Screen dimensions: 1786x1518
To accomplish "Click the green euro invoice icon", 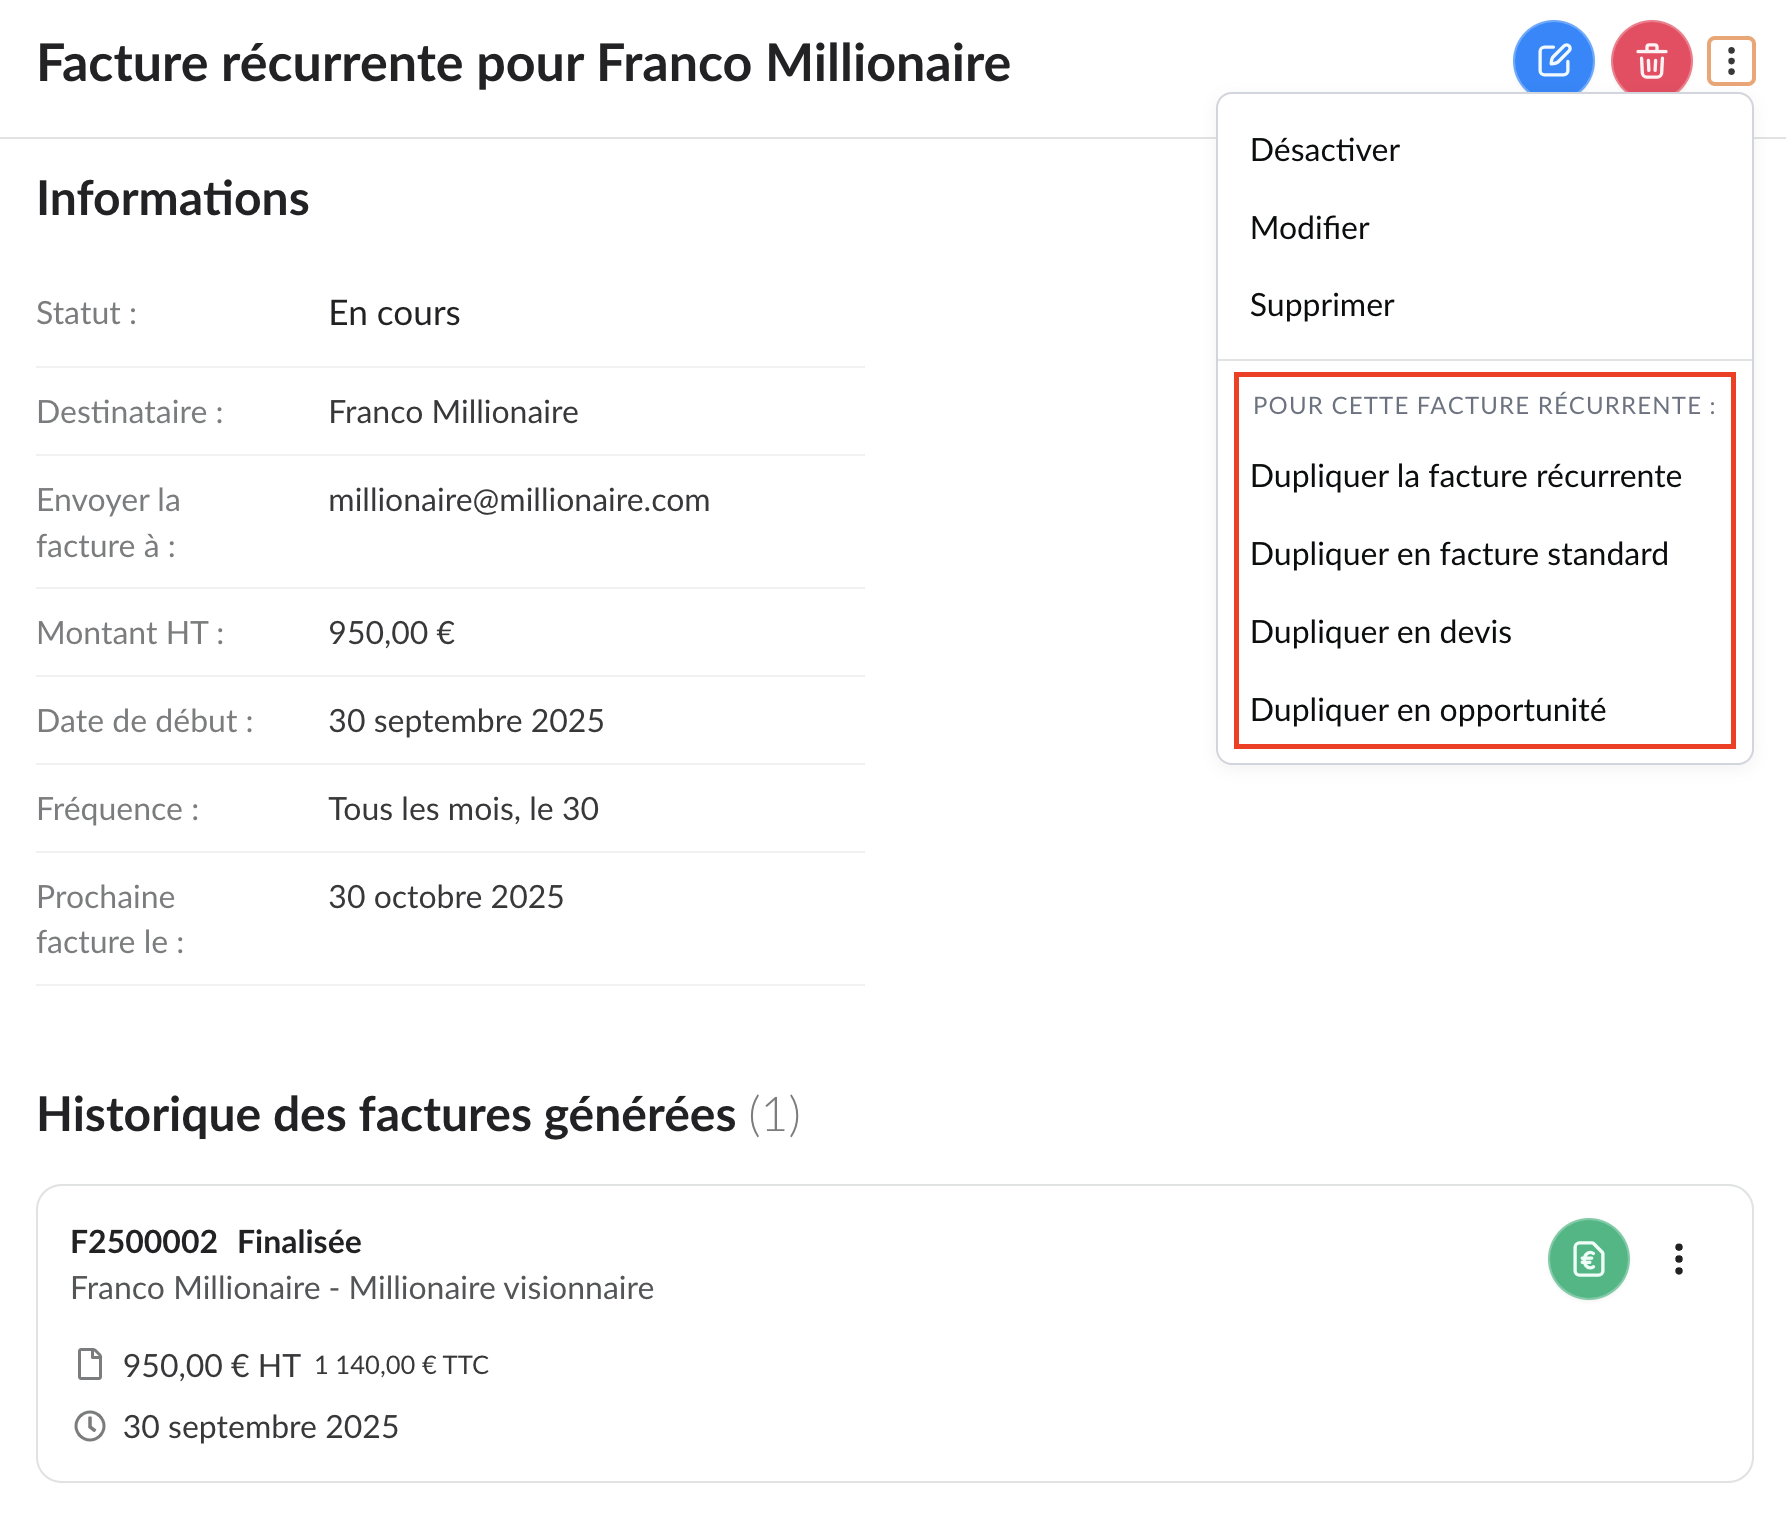I will tap(1588, 1258).
